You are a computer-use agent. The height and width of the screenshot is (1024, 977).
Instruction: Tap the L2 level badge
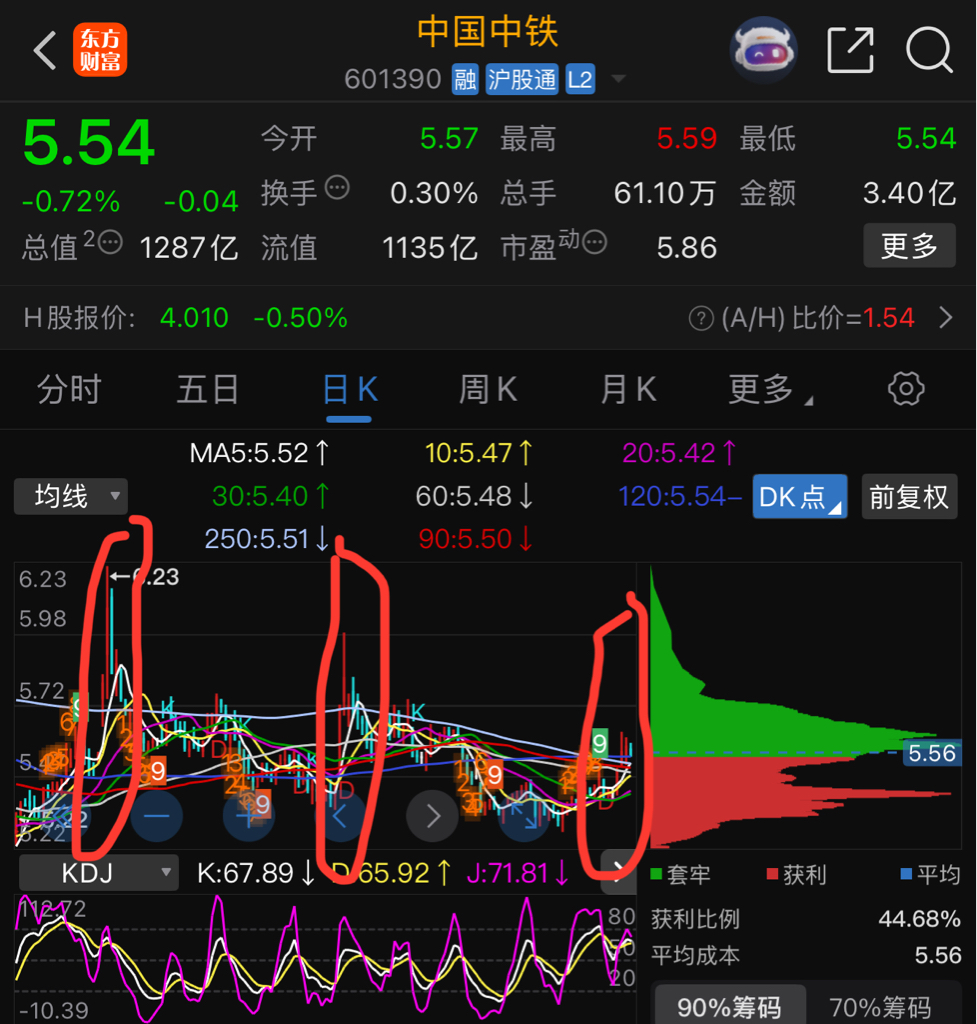[x=580, y=80]
